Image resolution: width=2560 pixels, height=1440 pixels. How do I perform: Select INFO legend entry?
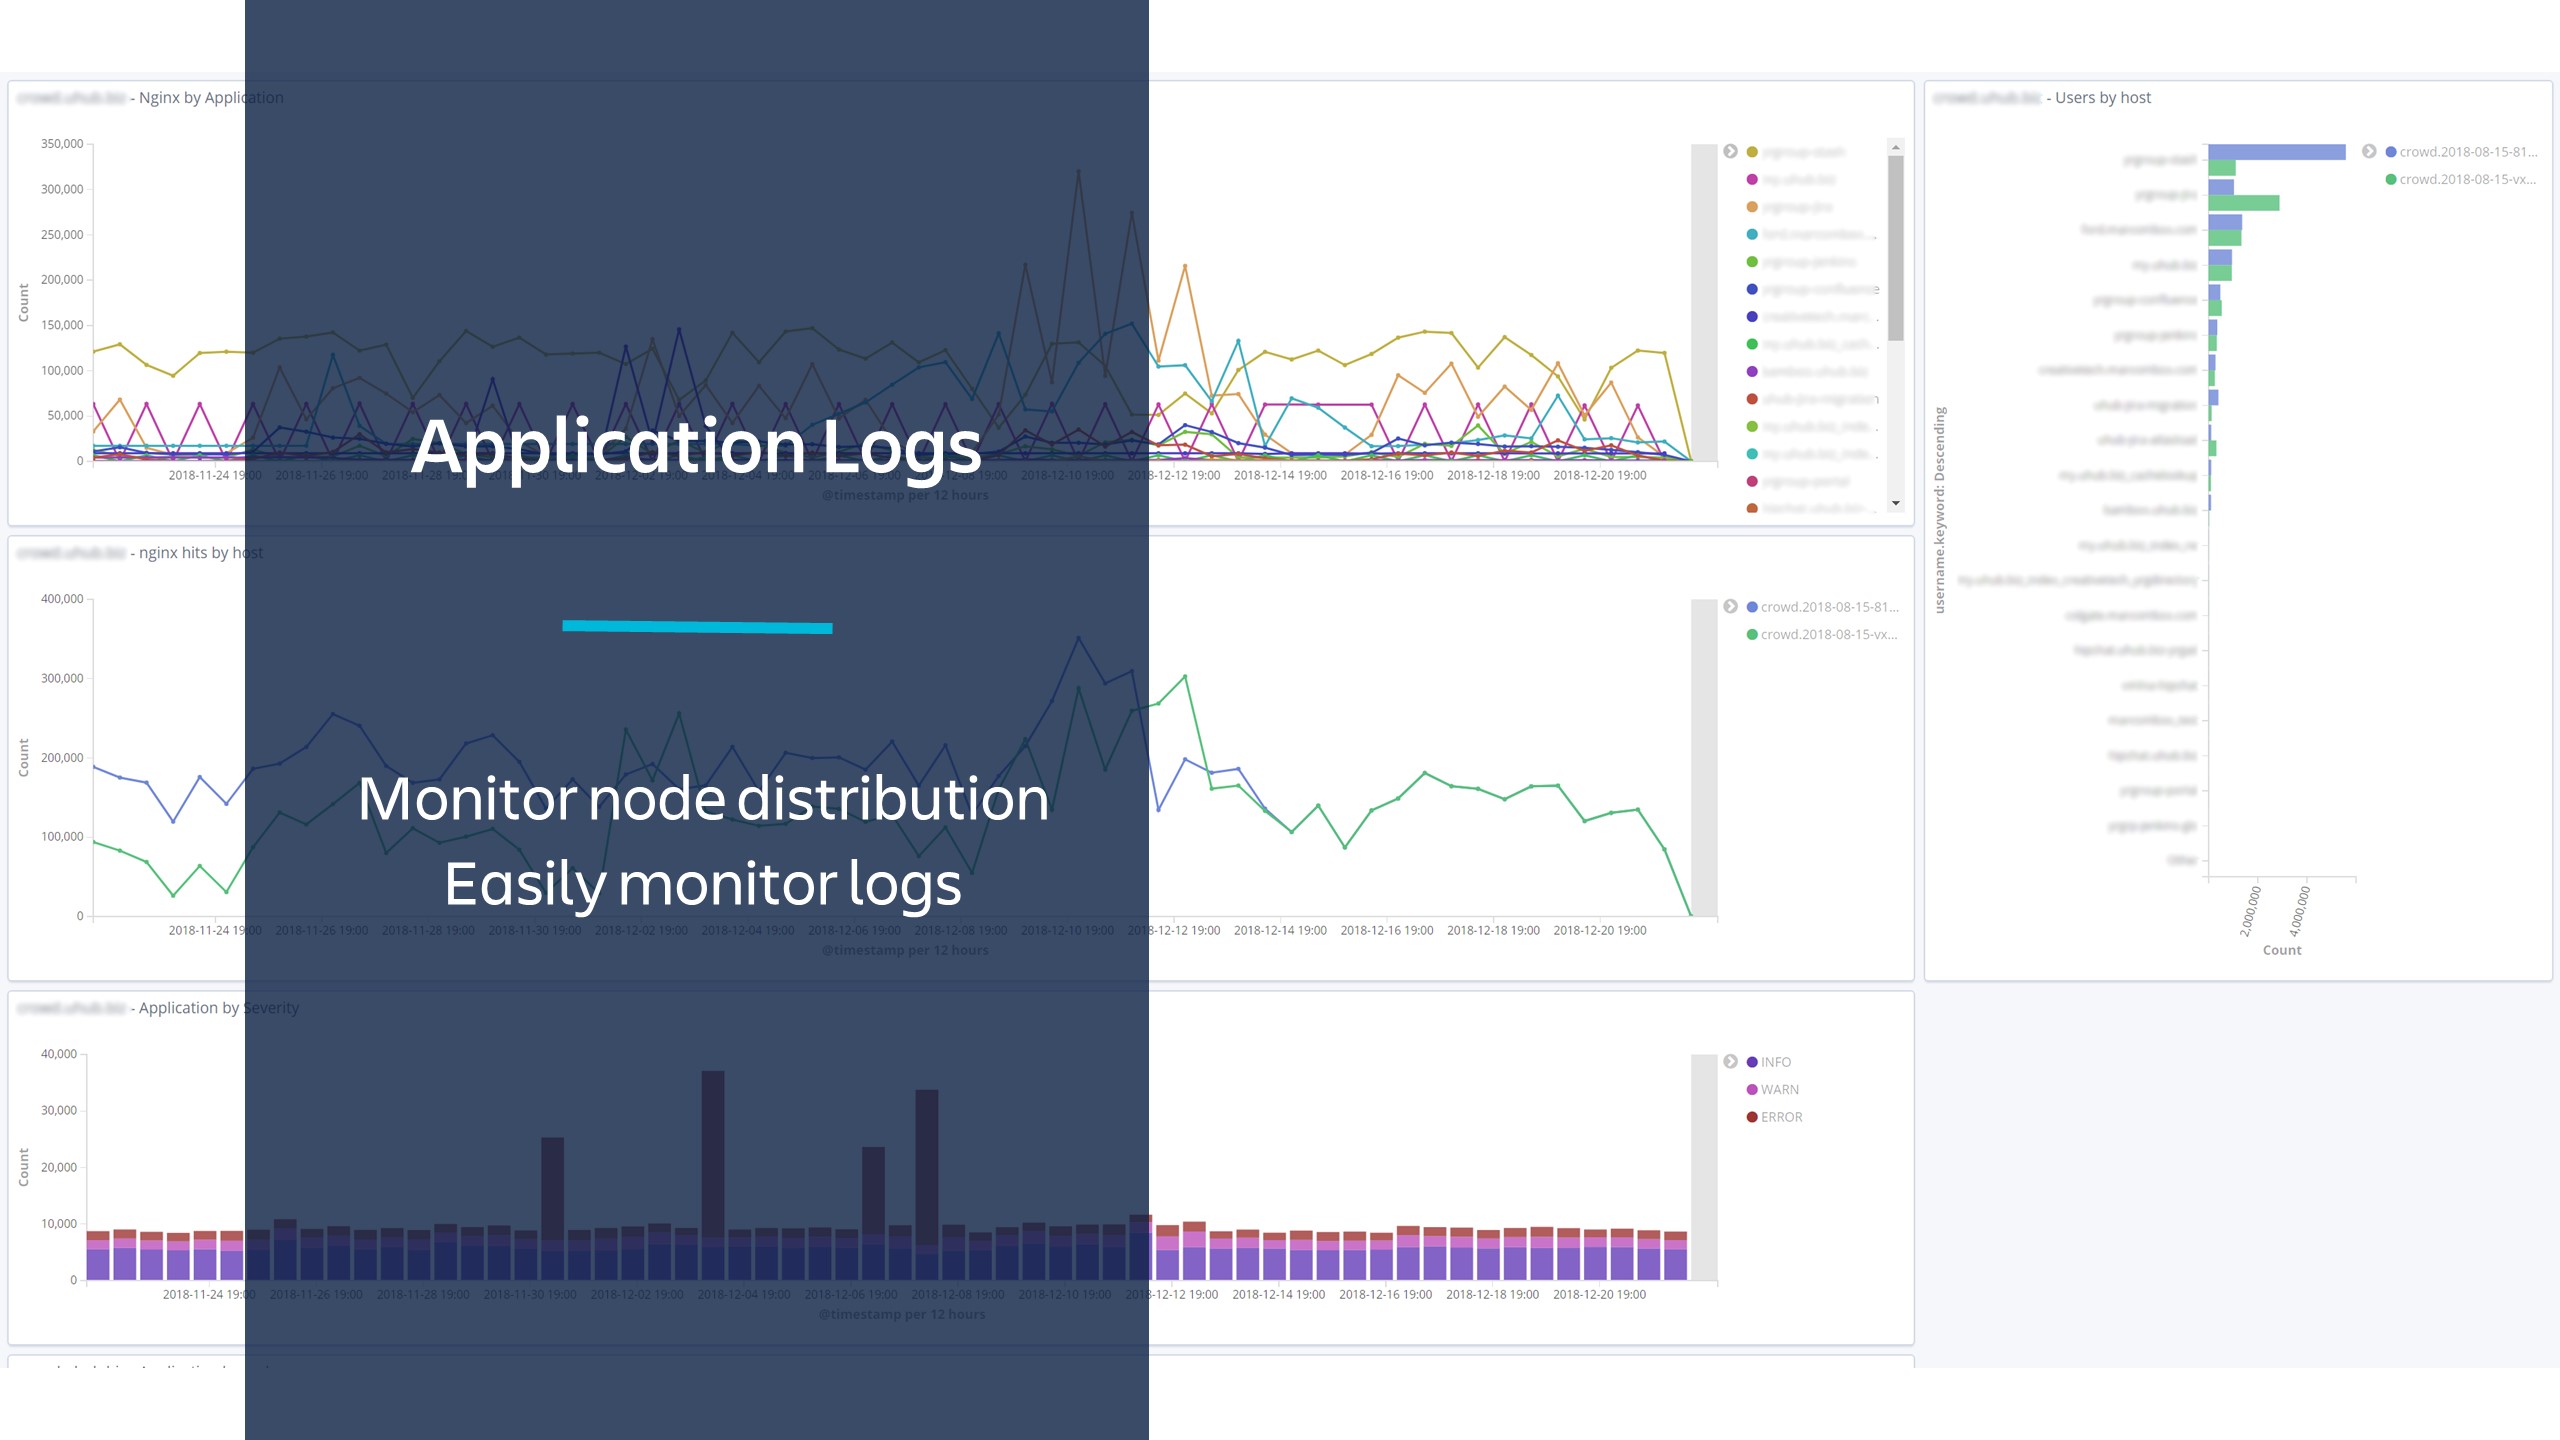pos(1769,1062)
